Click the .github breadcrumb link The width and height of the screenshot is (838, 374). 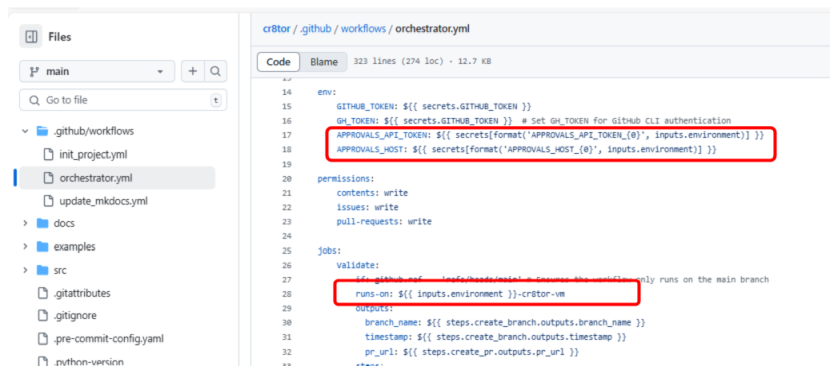pyautogui.click(x=315, y=29)
